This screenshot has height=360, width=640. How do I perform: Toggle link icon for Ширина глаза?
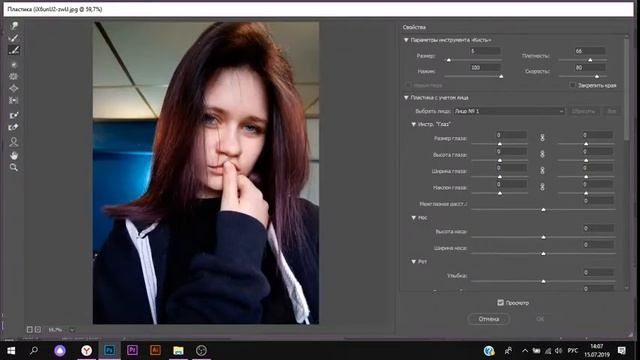542,171
